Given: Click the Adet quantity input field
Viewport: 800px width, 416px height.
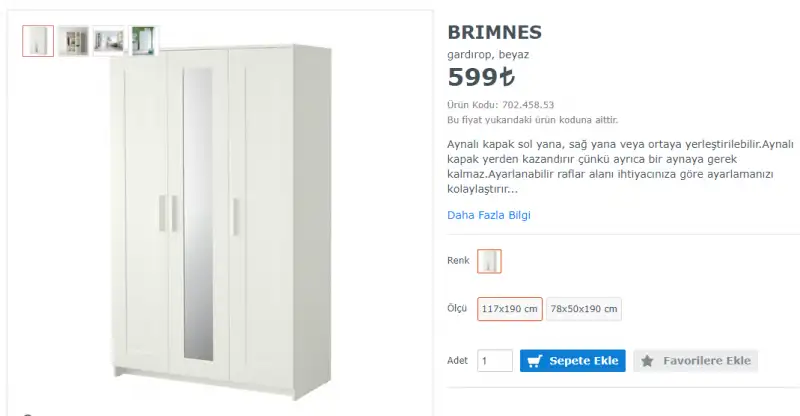Looking at the screenshot, I should click(x=495, y=361).
